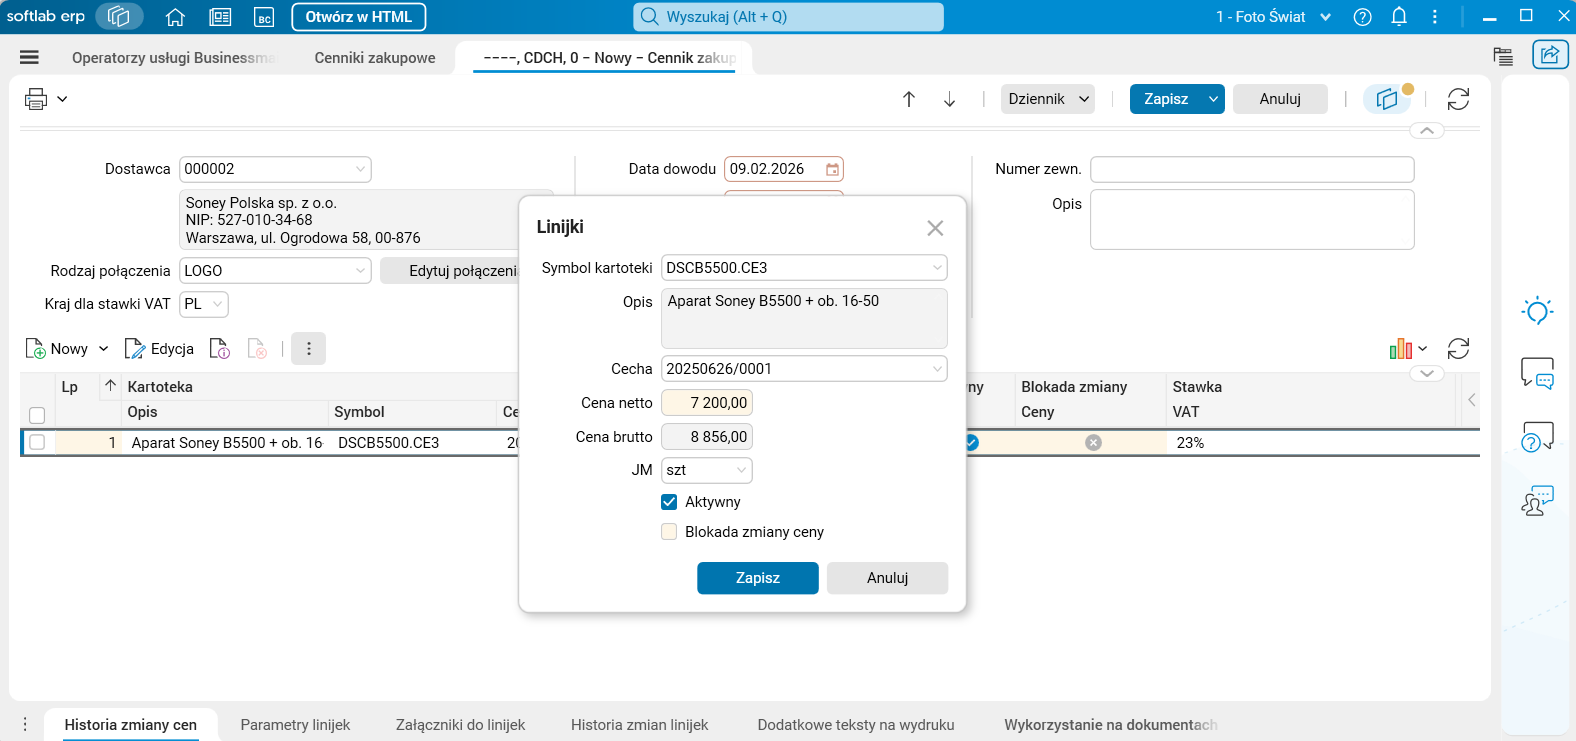1576x741 pixels.
Task: Open the Cenniki zakupowe tab
Action: coord(375,58)
